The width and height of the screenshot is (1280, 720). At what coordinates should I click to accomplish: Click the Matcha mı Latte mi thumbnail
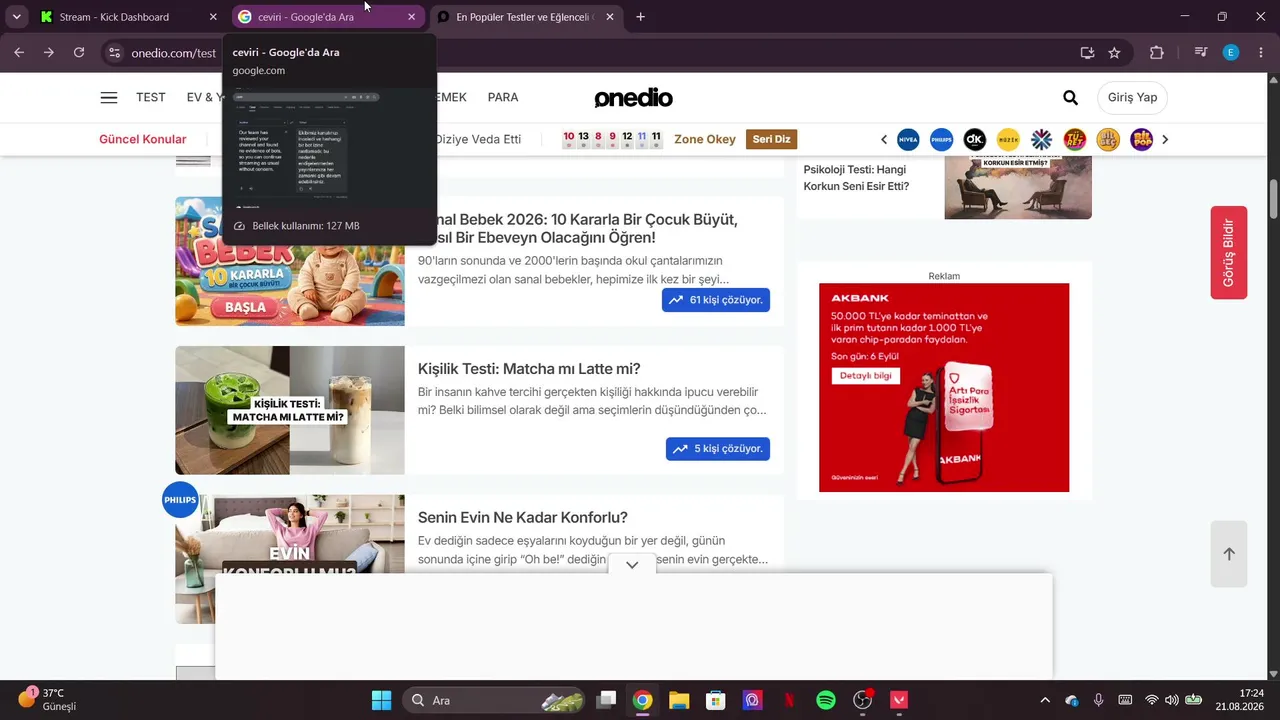click(x=290, y=410)
